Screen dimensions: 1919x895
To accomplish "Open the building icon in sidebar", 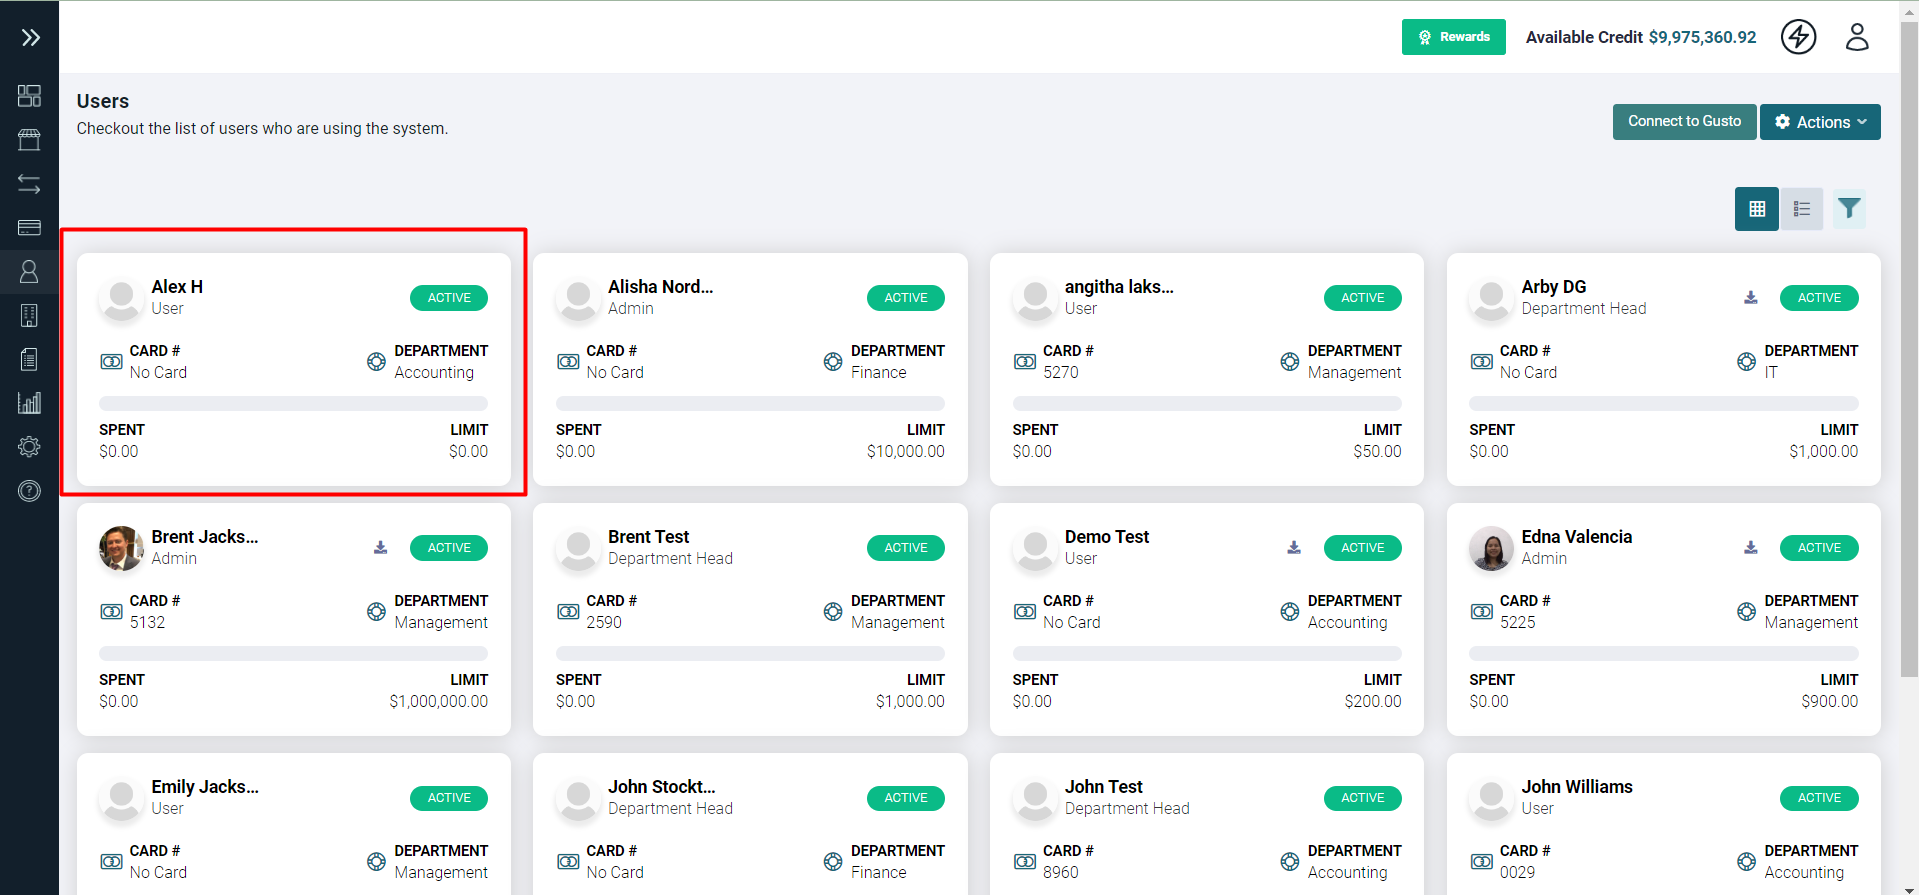I will [x=29, y=316].
